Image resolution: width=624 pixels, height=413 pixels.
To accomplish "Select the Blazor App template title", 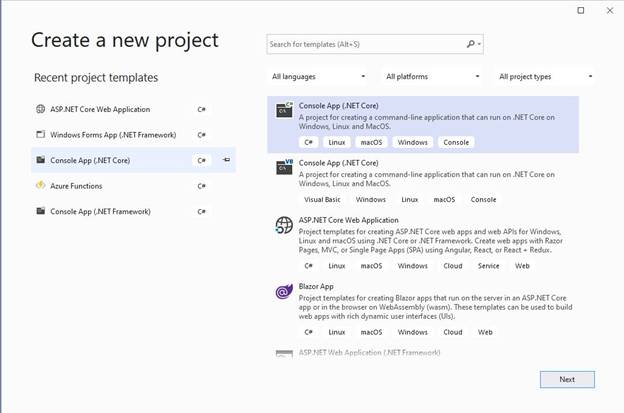I will (316, 286).
